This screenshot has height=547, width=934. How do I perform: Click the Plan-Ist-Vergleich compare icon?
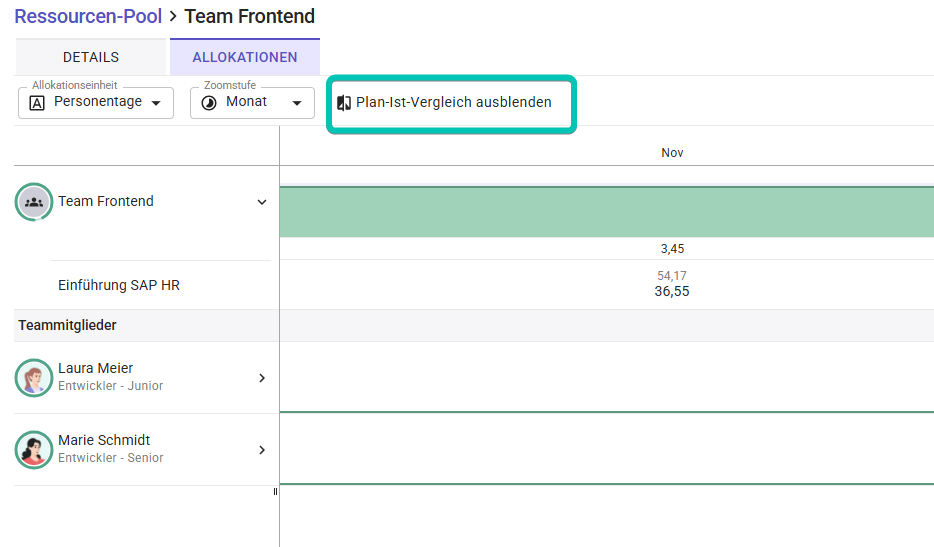click(344, 102)
